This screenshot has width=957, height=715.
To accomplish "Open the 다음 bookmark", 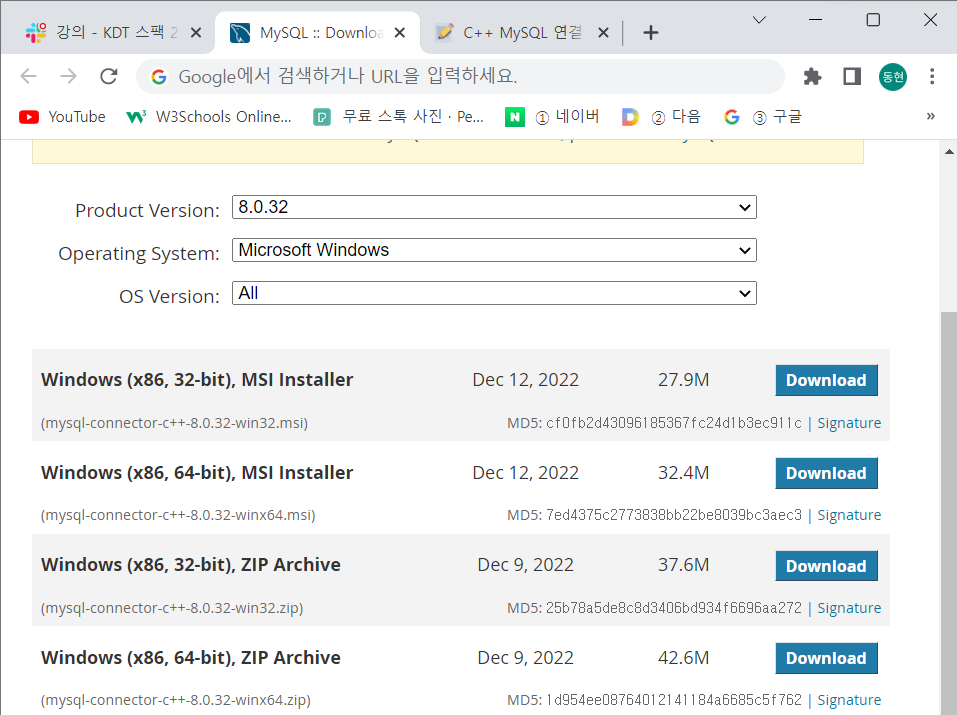I will click(x=661, y=117).
